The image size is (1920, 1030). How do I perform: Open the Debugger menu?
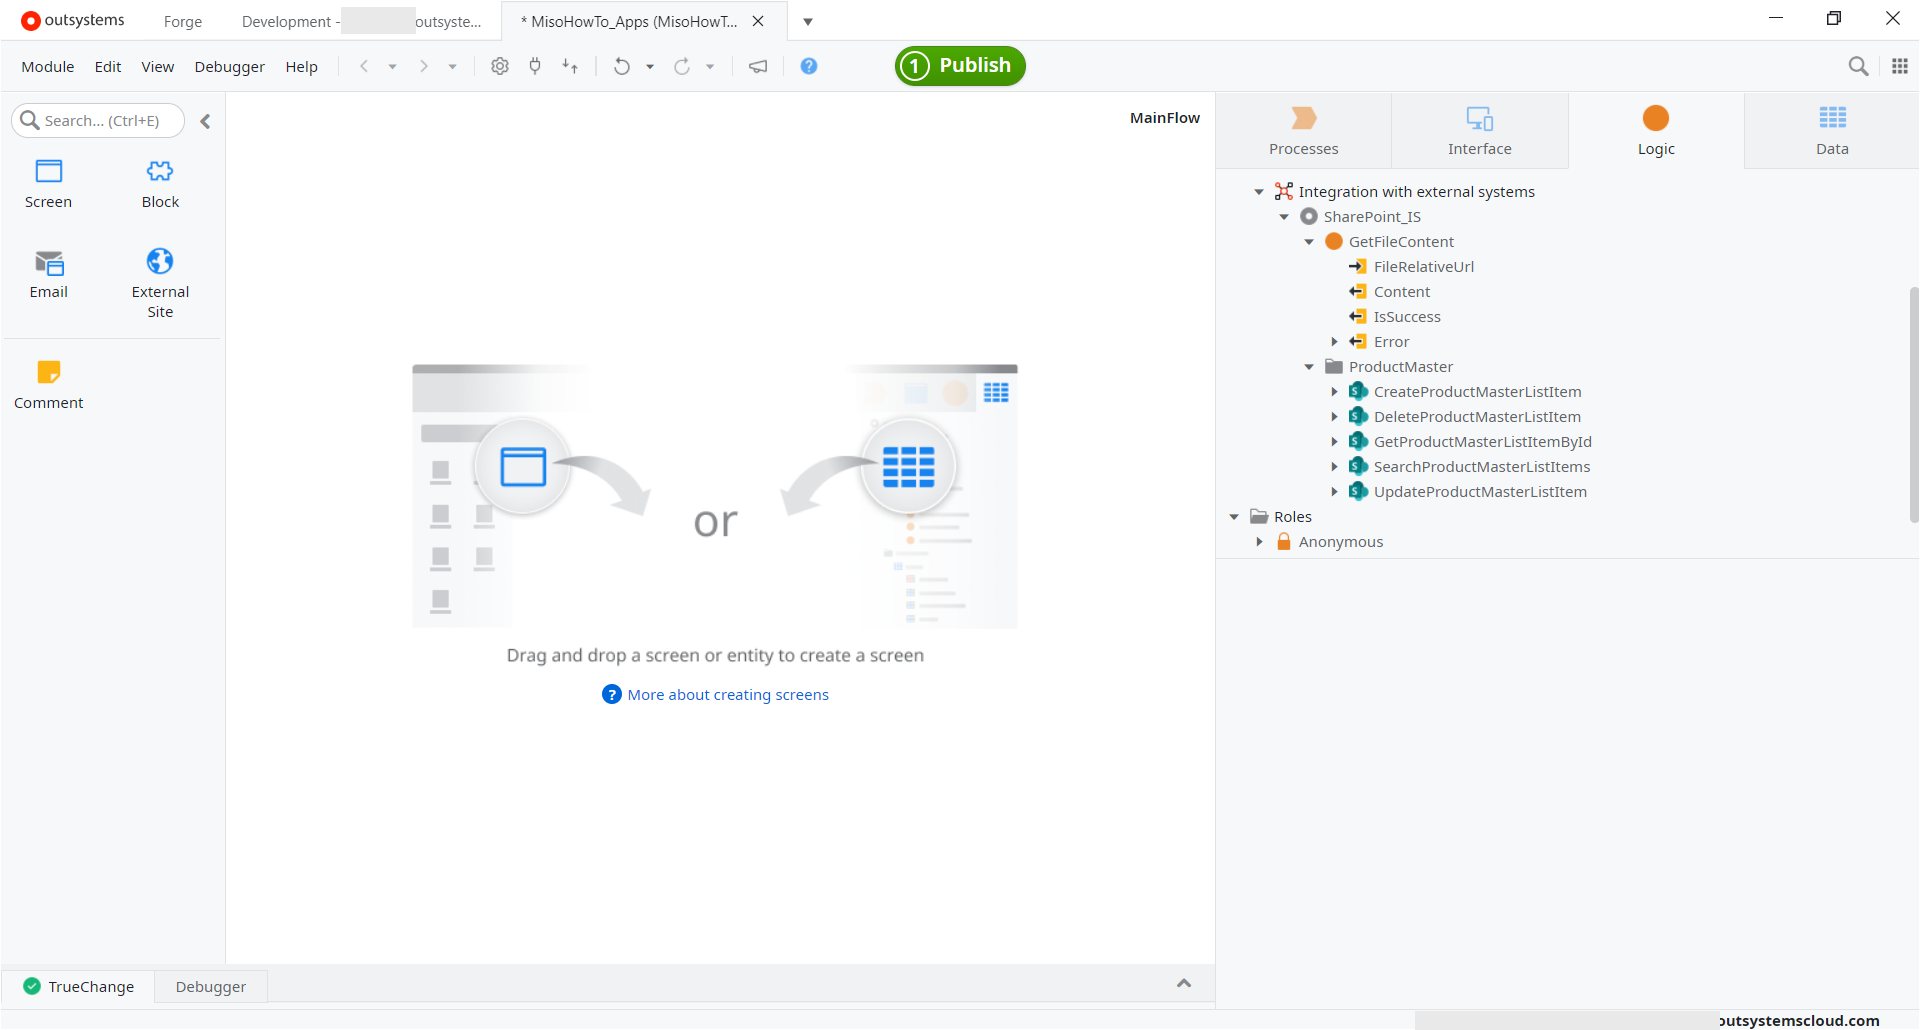(229, 67)
